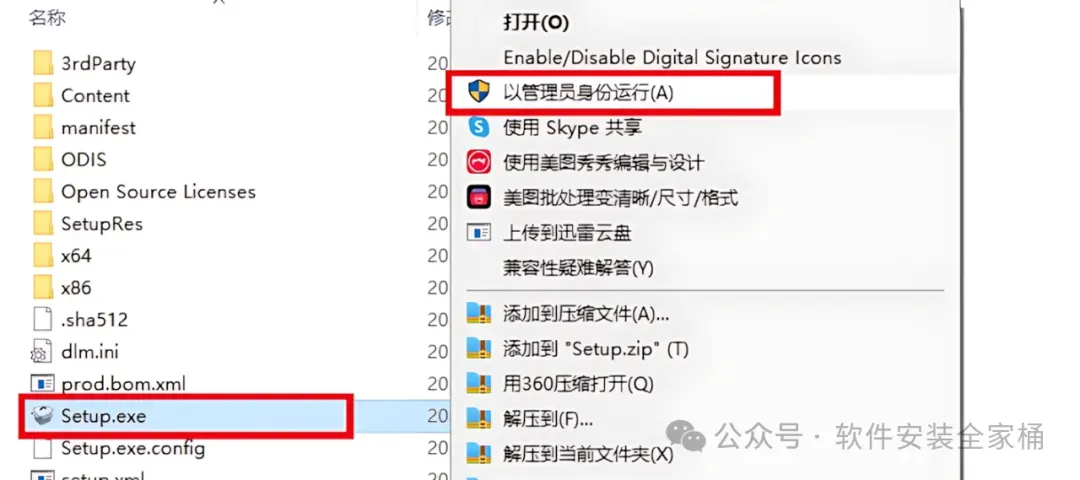Screen dimensions: 1080x480
Task: Select the prod.bom.xml file
Action: tap(123, 384)
